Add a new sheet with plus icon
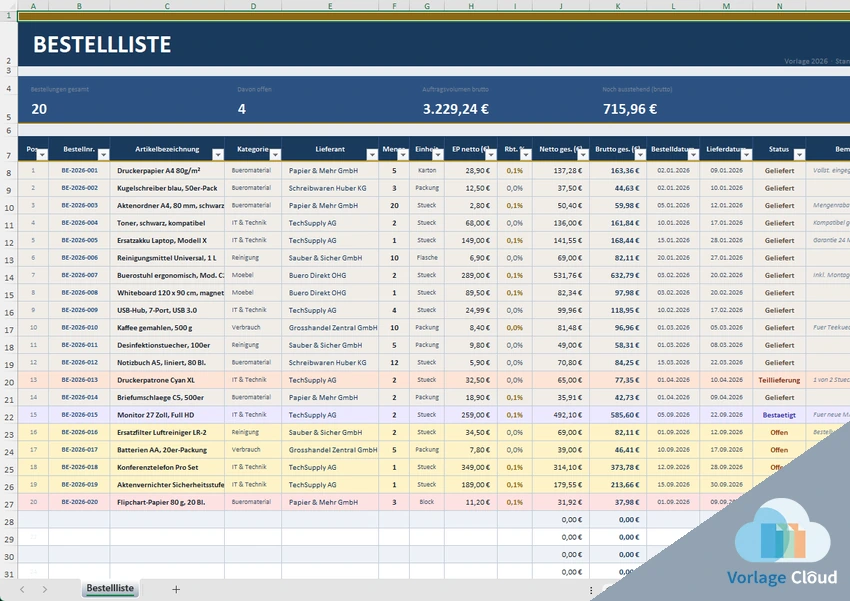 click(x=176, y=589)
